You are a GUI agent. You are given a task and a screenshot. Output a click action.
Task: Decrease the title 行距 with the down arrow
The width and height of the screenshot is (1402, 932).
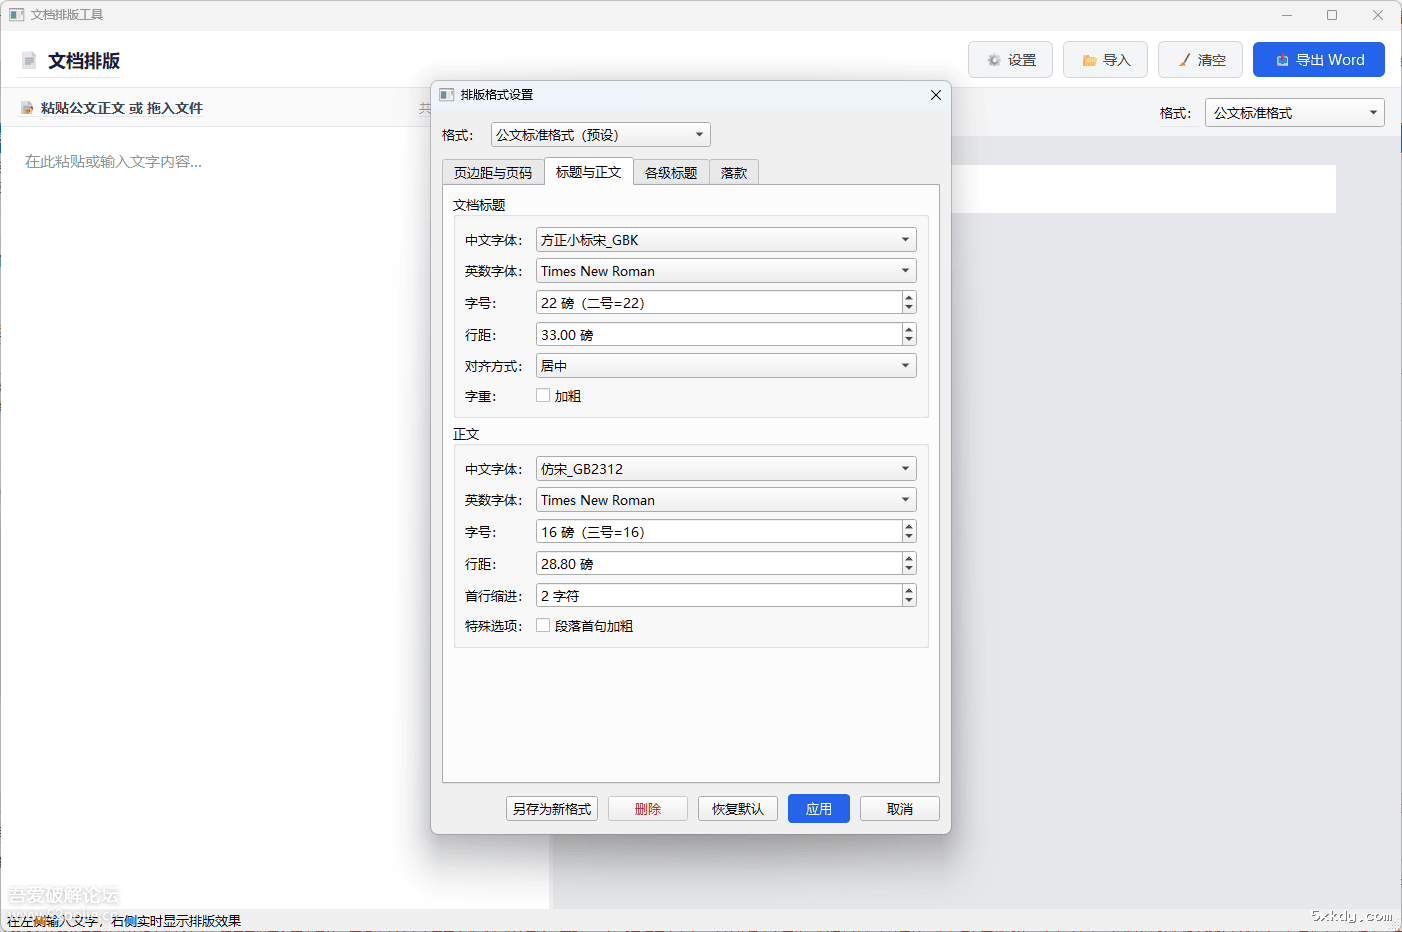coord(909,341)
